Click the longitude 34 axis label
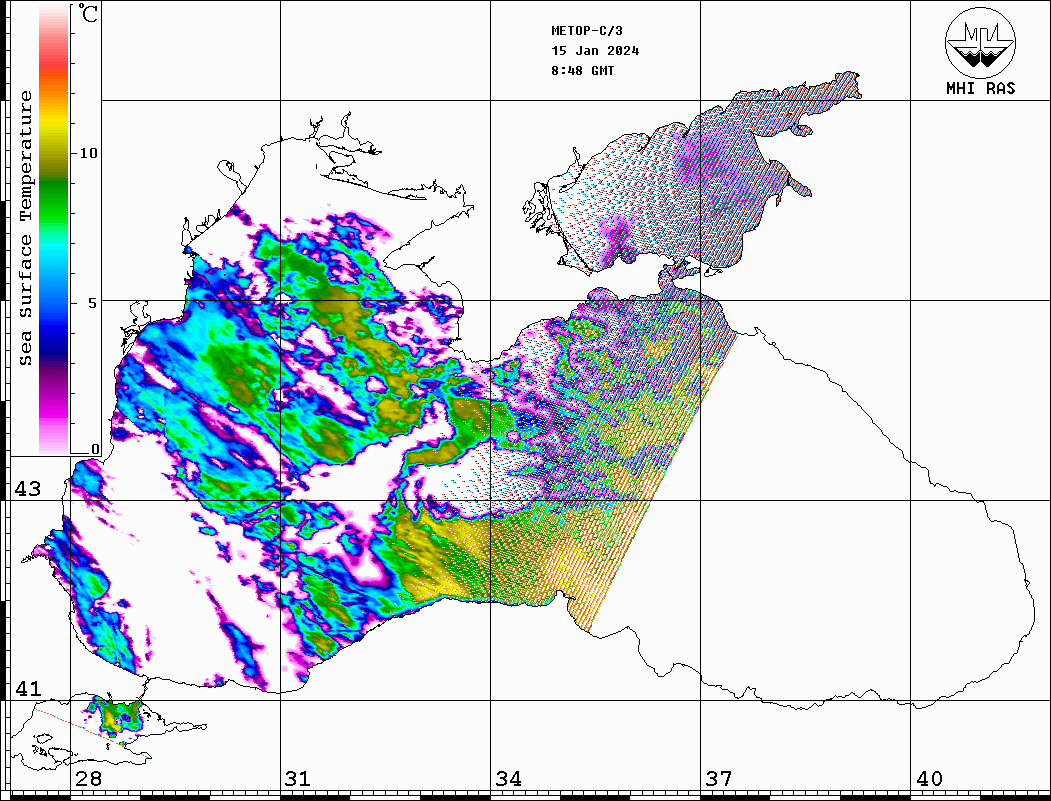This screenshot has width=1051, height=801. tap(507, 779)
